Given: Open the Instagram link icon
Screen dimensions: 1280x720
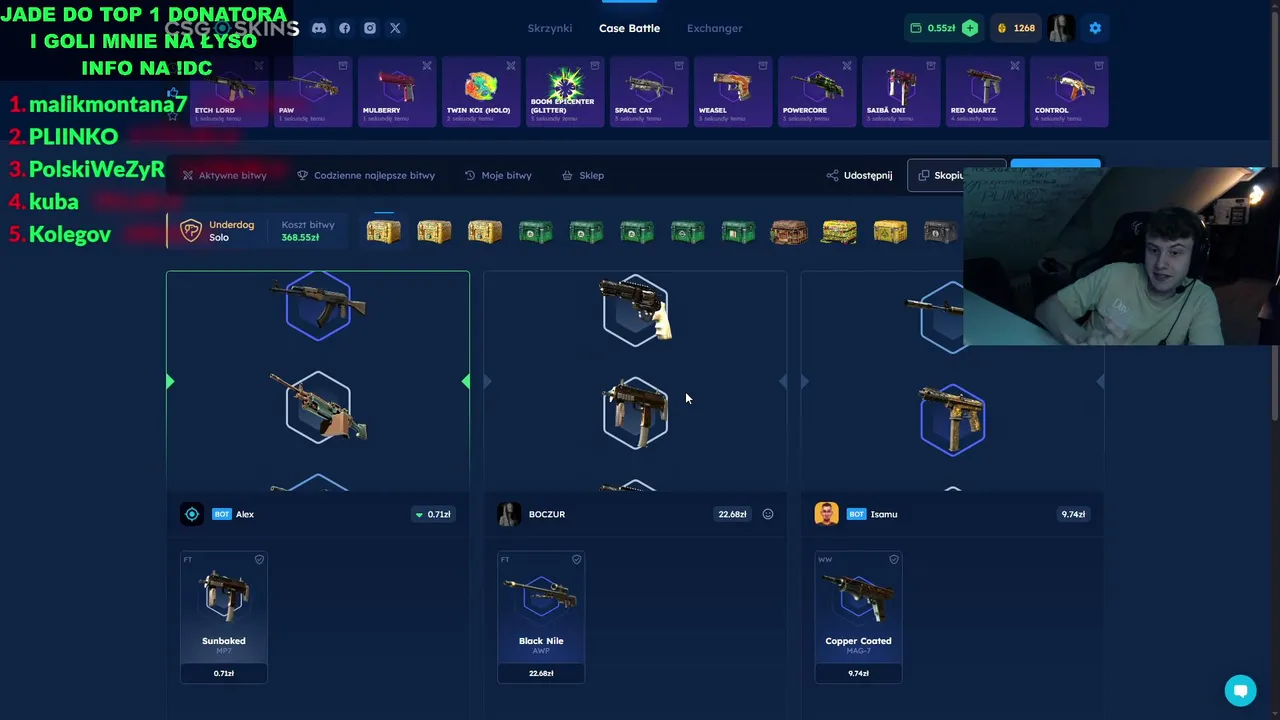Looking at the screenshot, I should click(370, 28).
